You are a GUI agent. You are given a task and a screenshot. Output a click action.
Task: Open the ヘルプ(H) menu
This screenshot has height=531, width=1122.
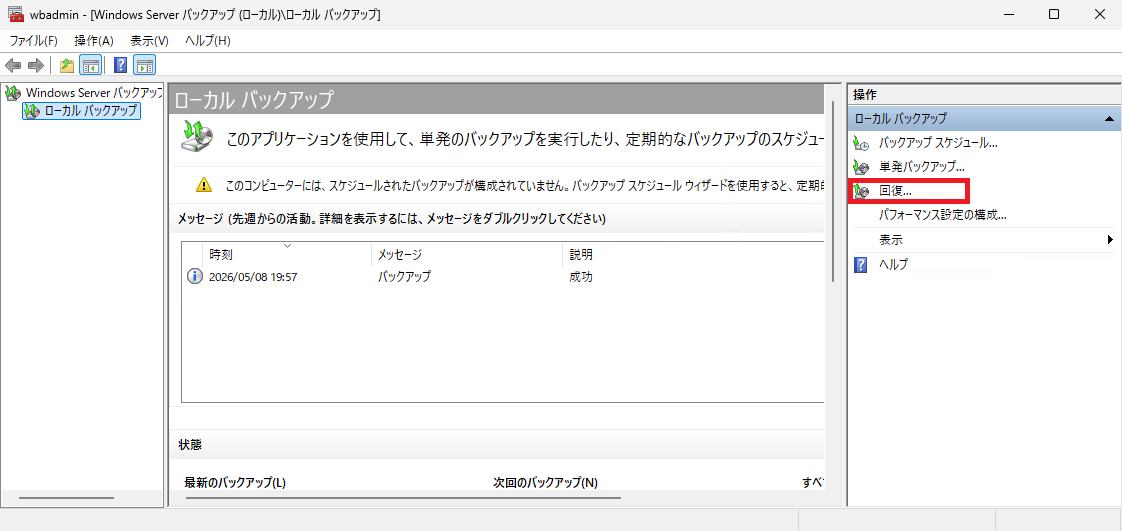point(208,41)
